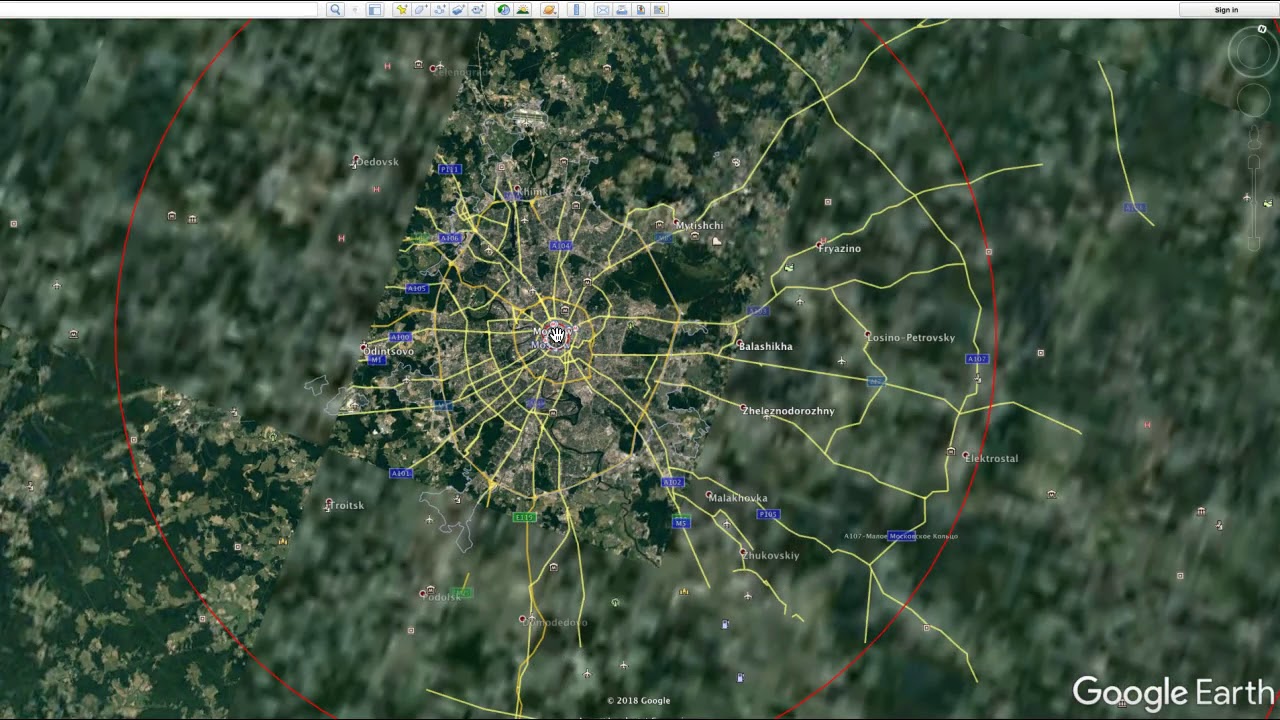
Task: Click the Odintsovo place label
Action: click(x=389, y=351)
